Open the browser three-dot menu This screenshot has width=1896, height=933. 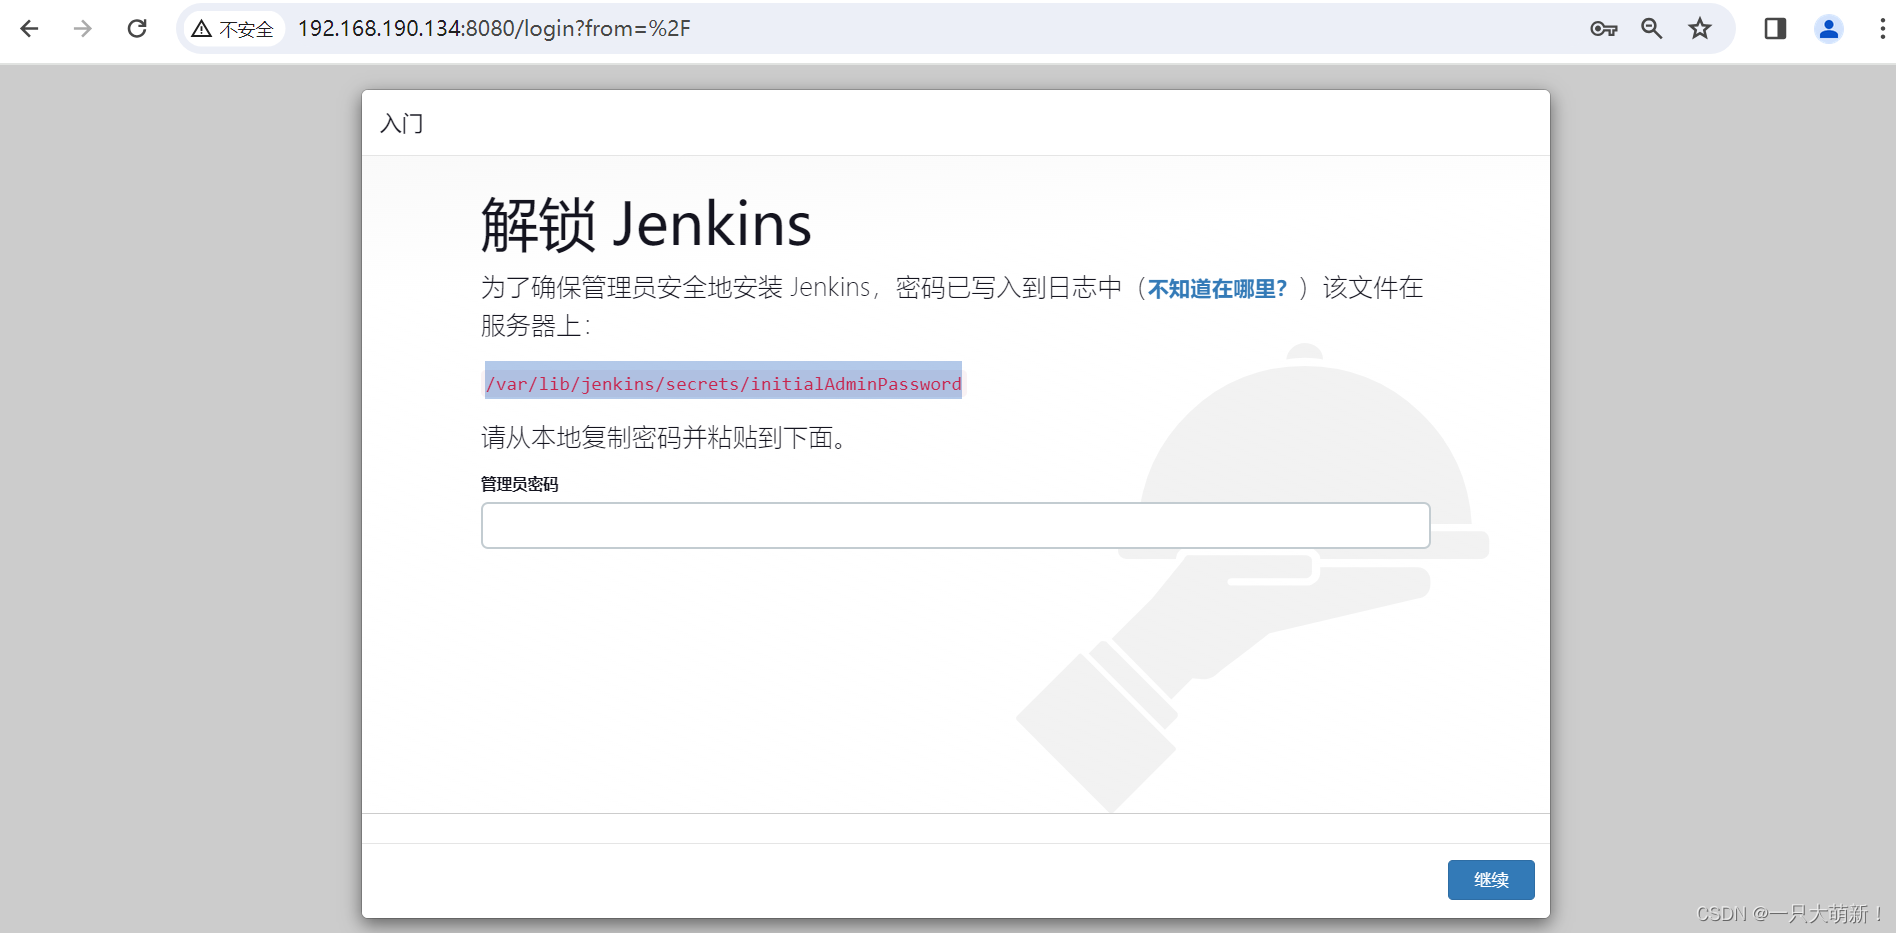pyautogui.click(x=1882, y=28)
